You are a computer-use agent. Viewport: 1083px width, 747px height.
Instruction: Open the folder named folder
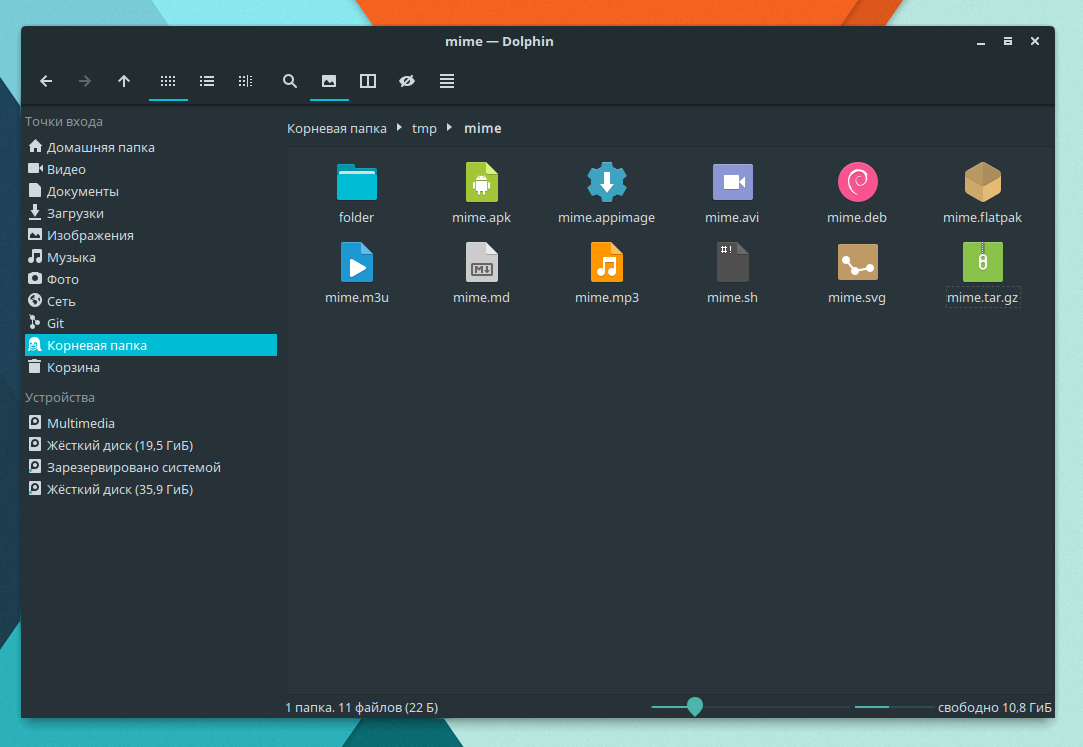point(356,182)
